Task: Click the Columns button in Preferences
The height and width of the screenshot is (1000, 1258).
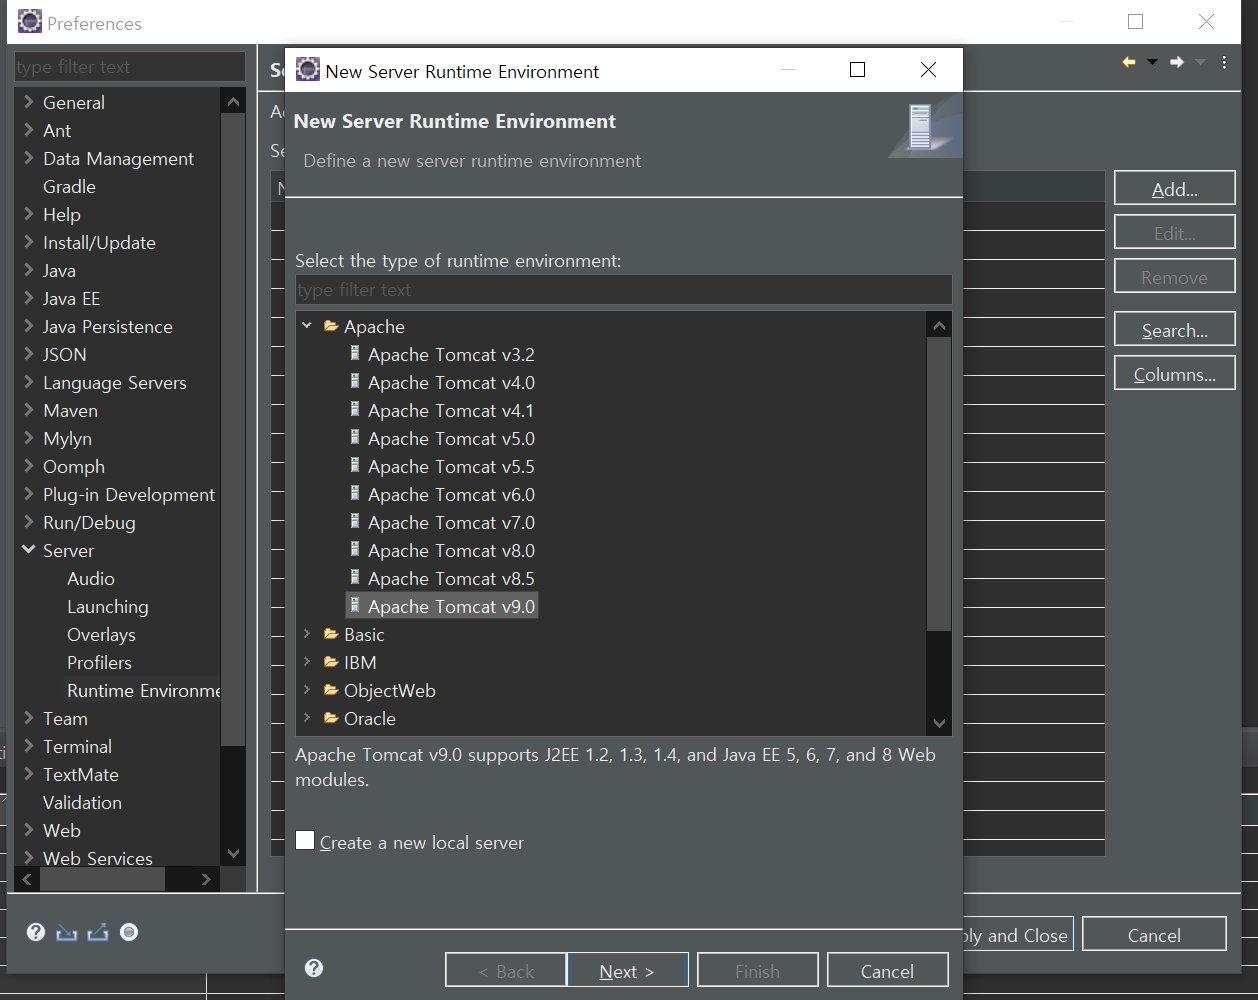Action: (x=1175, y=373)
